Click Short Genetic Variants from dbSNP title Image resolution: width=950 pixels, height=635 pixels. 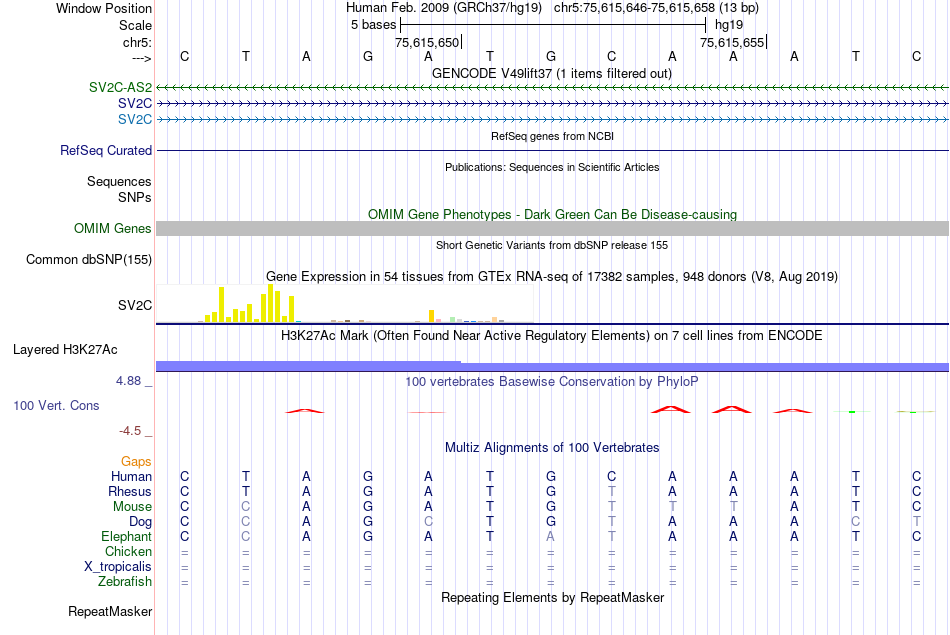552,245
